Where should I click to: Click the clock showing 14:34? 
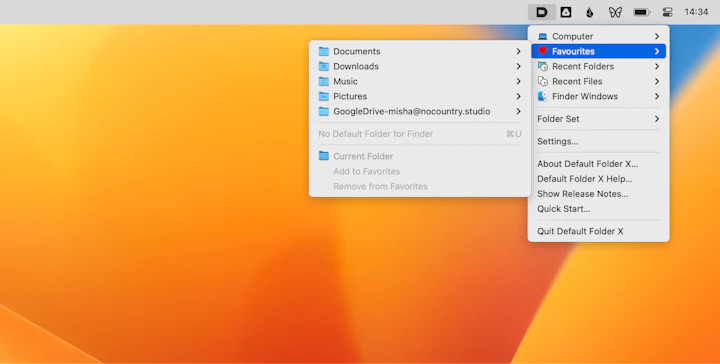click(x=696, y=12)
